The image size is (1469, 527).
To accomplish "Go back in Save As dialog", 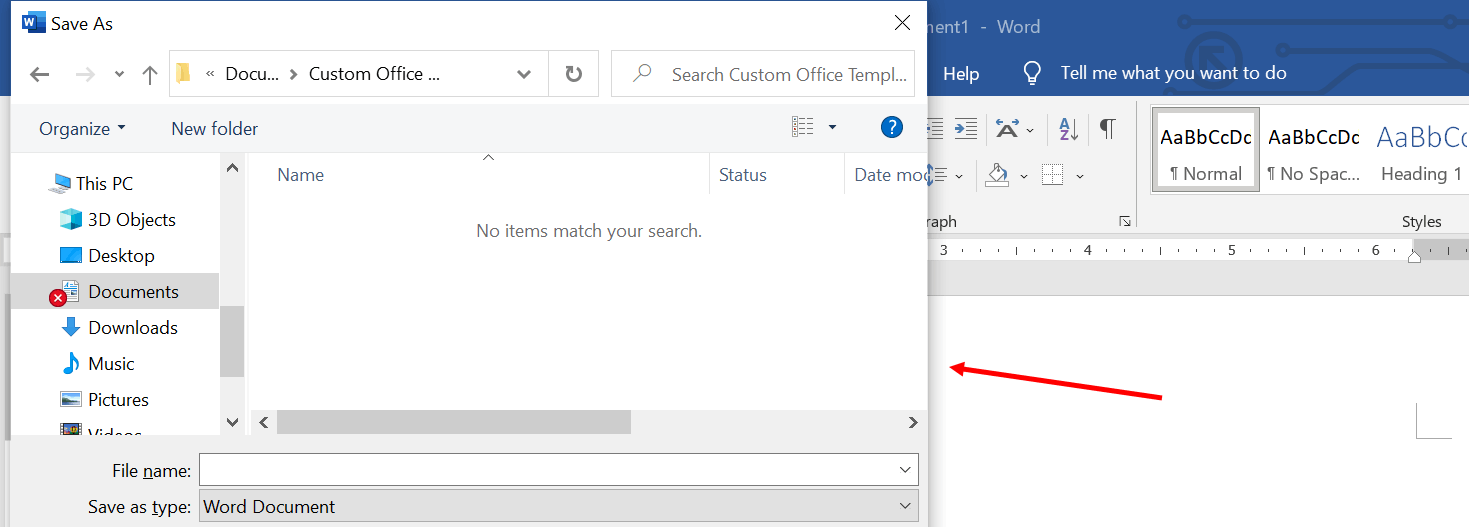I will 40,74.
